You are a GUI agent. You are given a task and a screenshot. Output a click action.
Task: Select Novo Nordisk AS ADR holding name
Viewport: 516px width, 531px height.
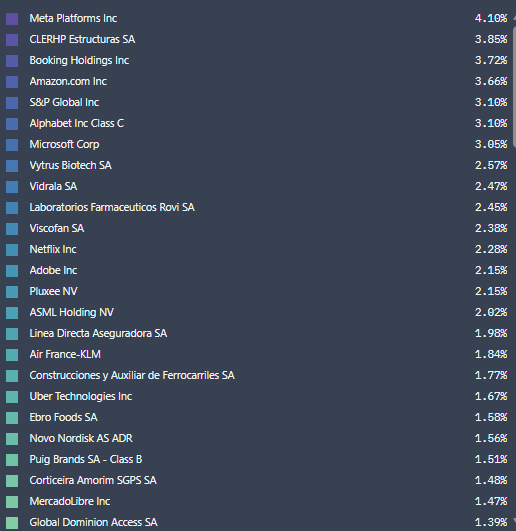click(x=81, y=438)
